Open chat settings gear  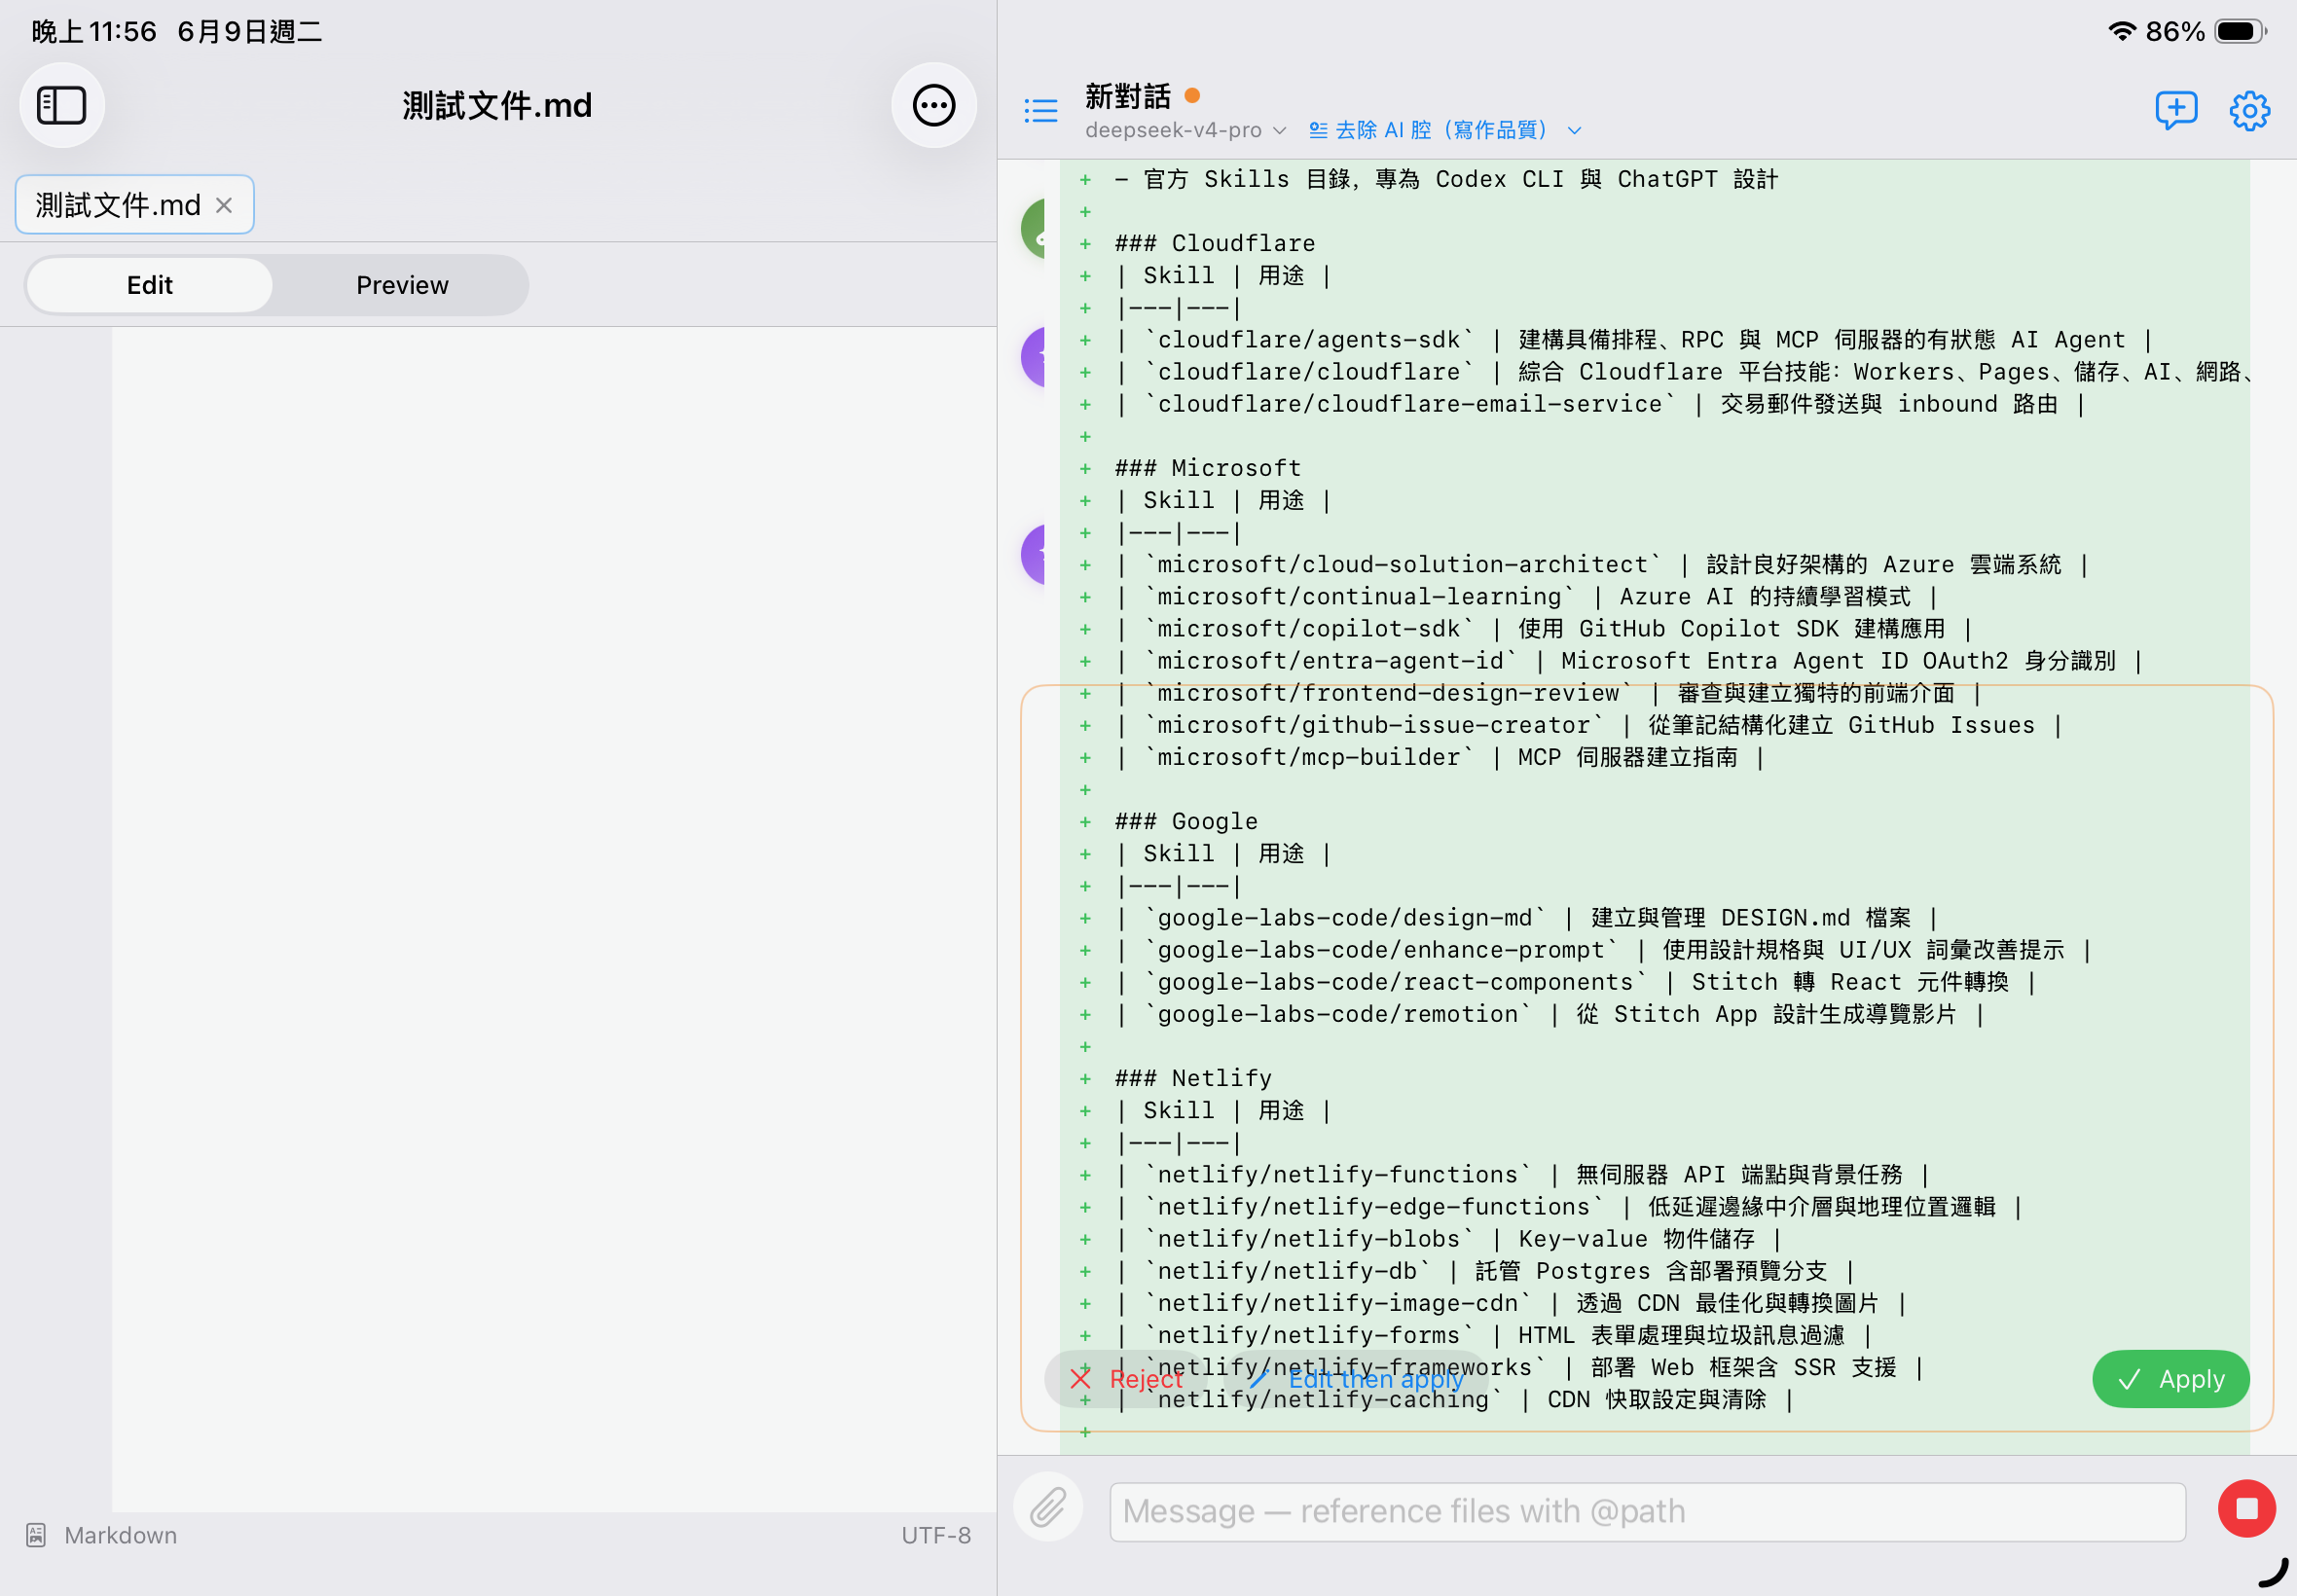click(2250, 110)
